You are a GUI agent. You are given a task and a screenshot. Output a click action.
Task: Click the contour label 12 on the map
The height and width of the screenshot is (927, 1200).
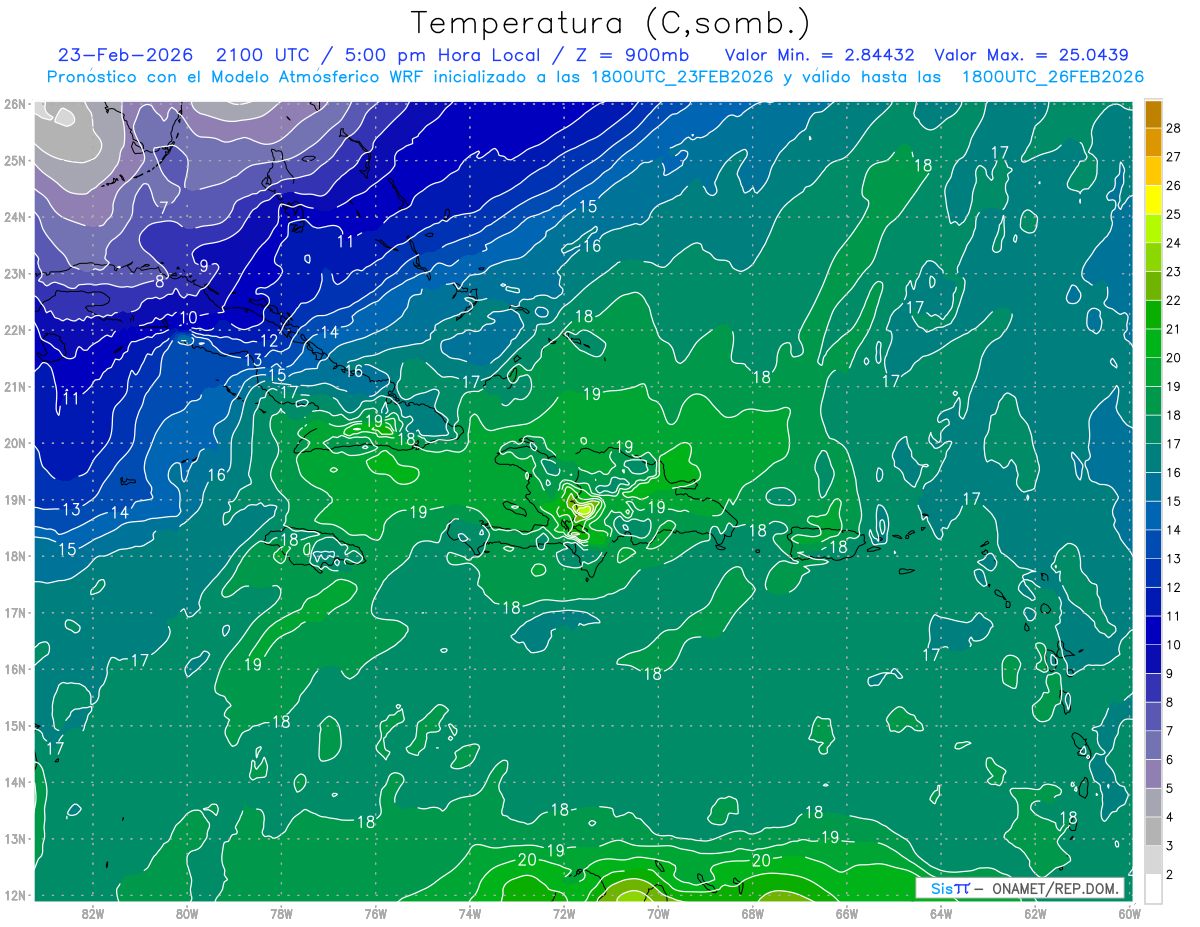269,341
